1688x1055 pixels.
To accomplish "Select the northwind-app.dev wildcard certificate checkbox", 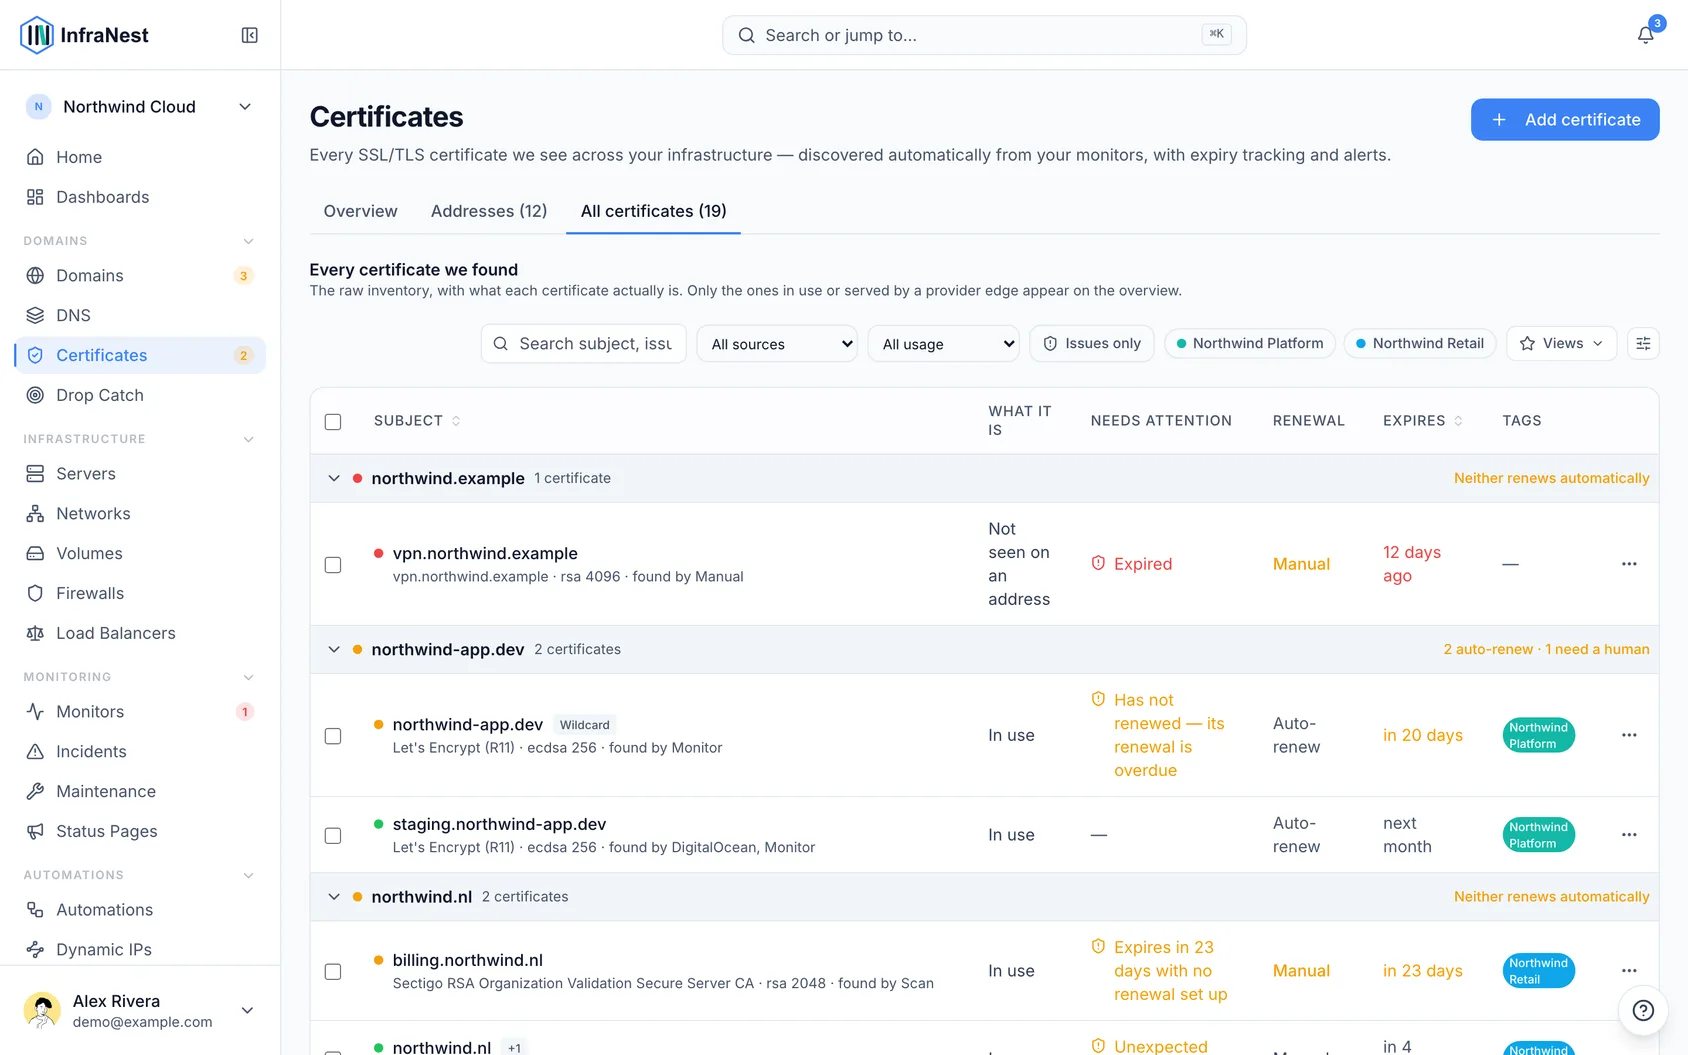I will 333,736.
